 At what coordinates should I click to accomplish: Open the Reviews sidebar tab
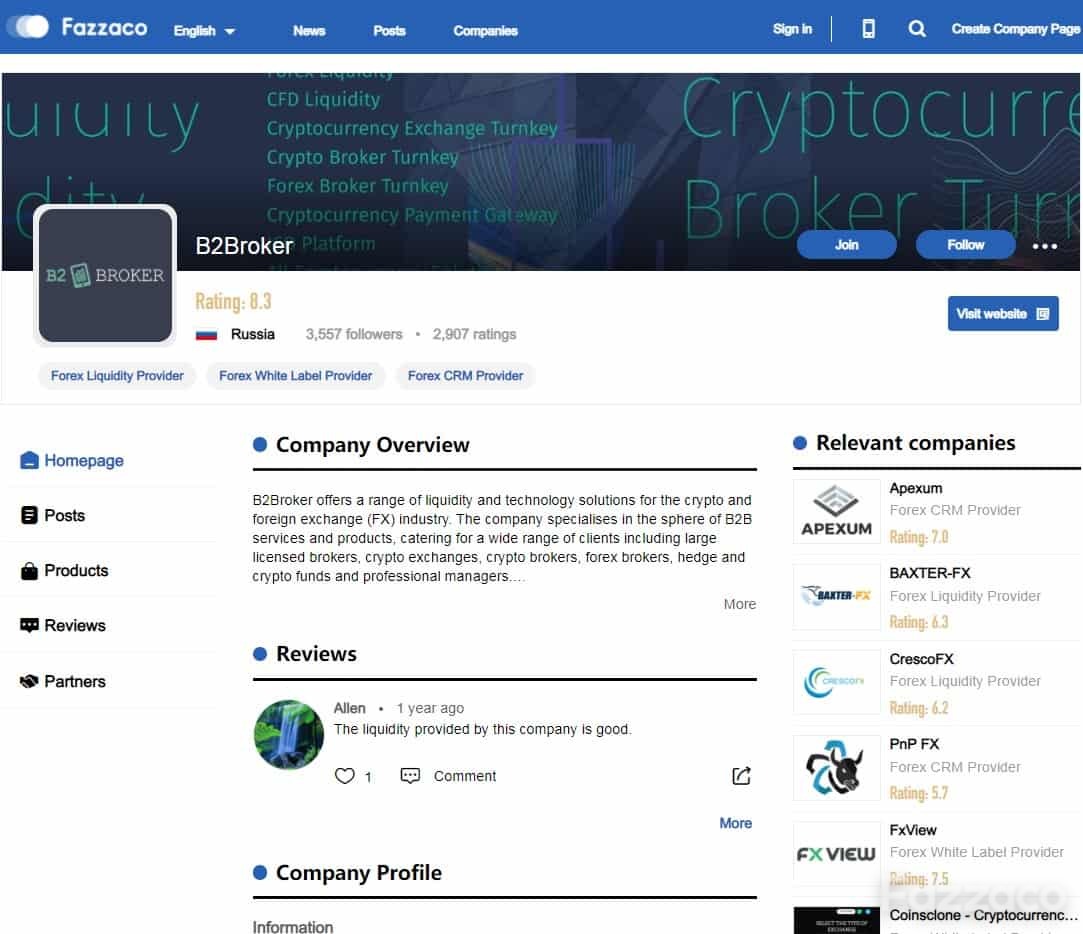coord(63,625)
